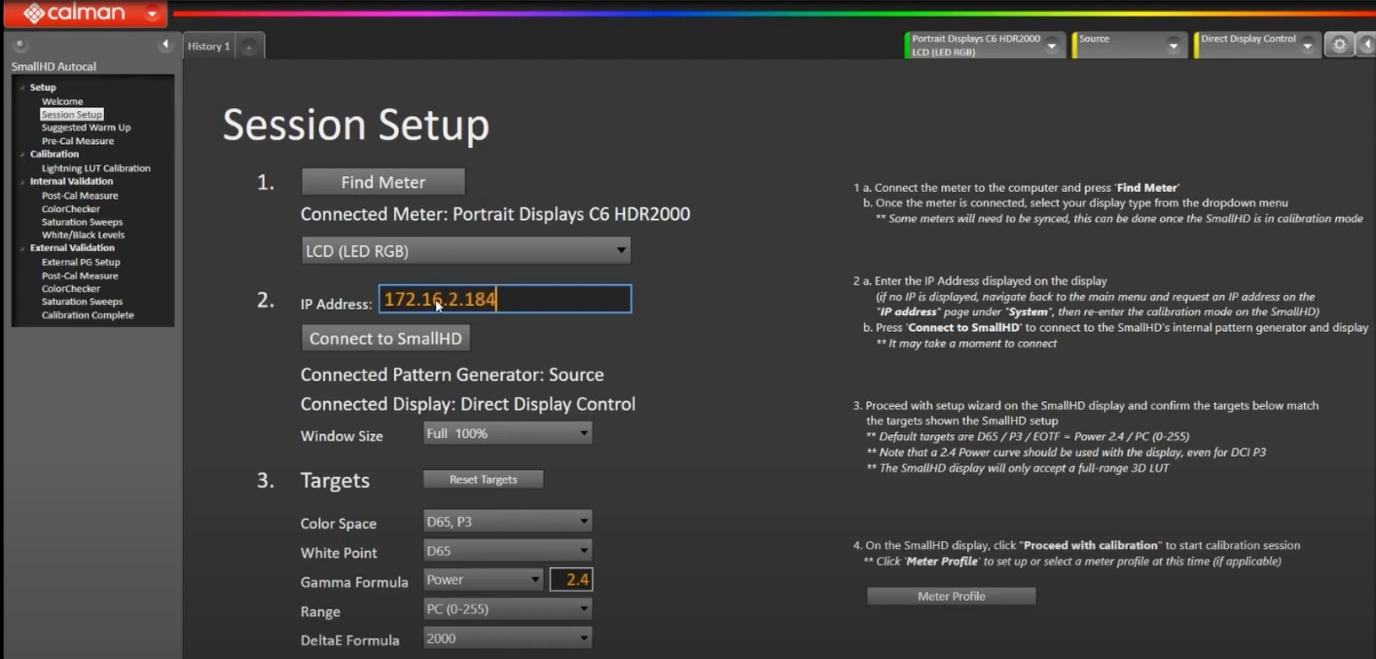Open the DeltaE Formula dropdown
The width and height of the screenshot is (1376, 659).
507,637
